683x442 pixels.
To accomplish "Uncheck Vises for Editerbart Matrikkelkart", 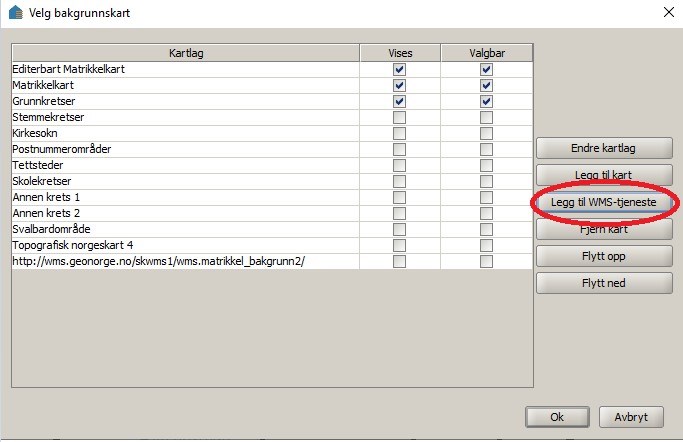I will [400, 70].
